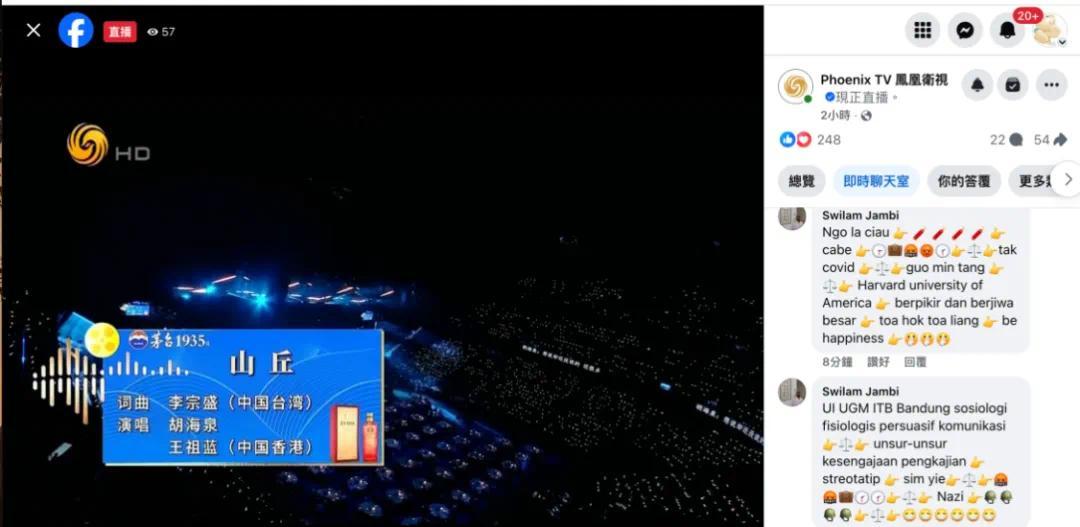The image size is (1080, 527).
Task: Close the live video viewer
Action: click(x=33, y=30)
